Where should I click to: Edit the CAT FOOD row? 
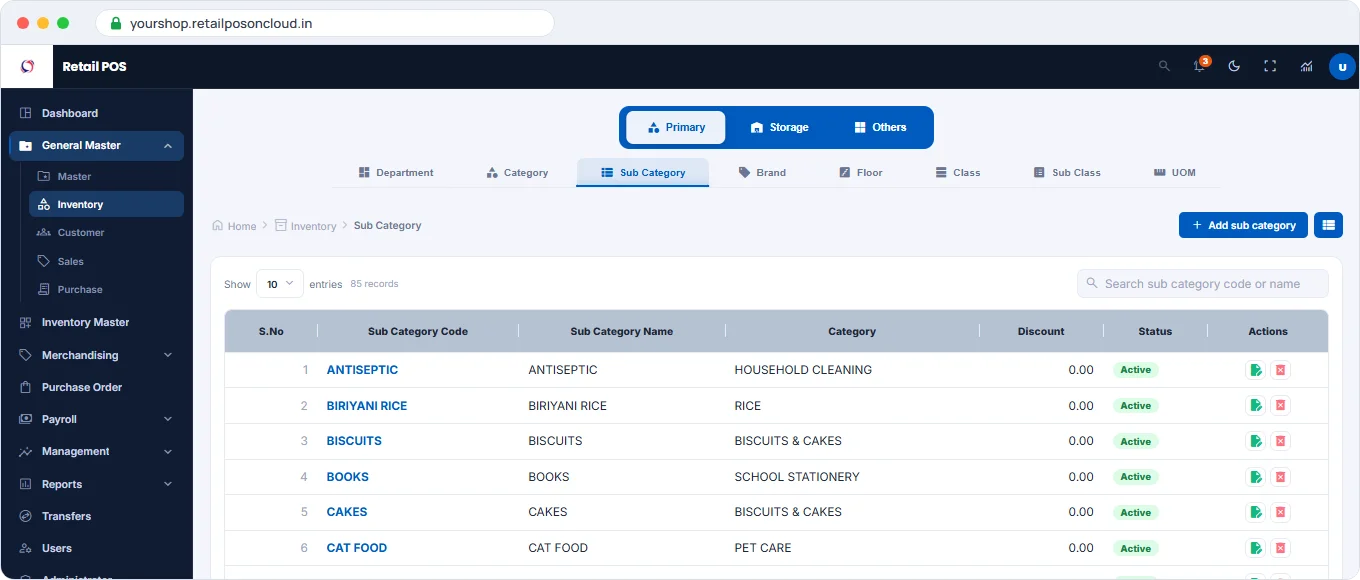(x=1255, y=548)
